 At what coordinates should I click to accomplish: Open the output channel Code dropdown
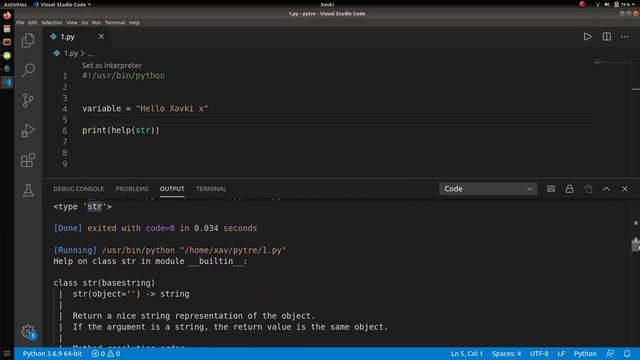[488, 189]
